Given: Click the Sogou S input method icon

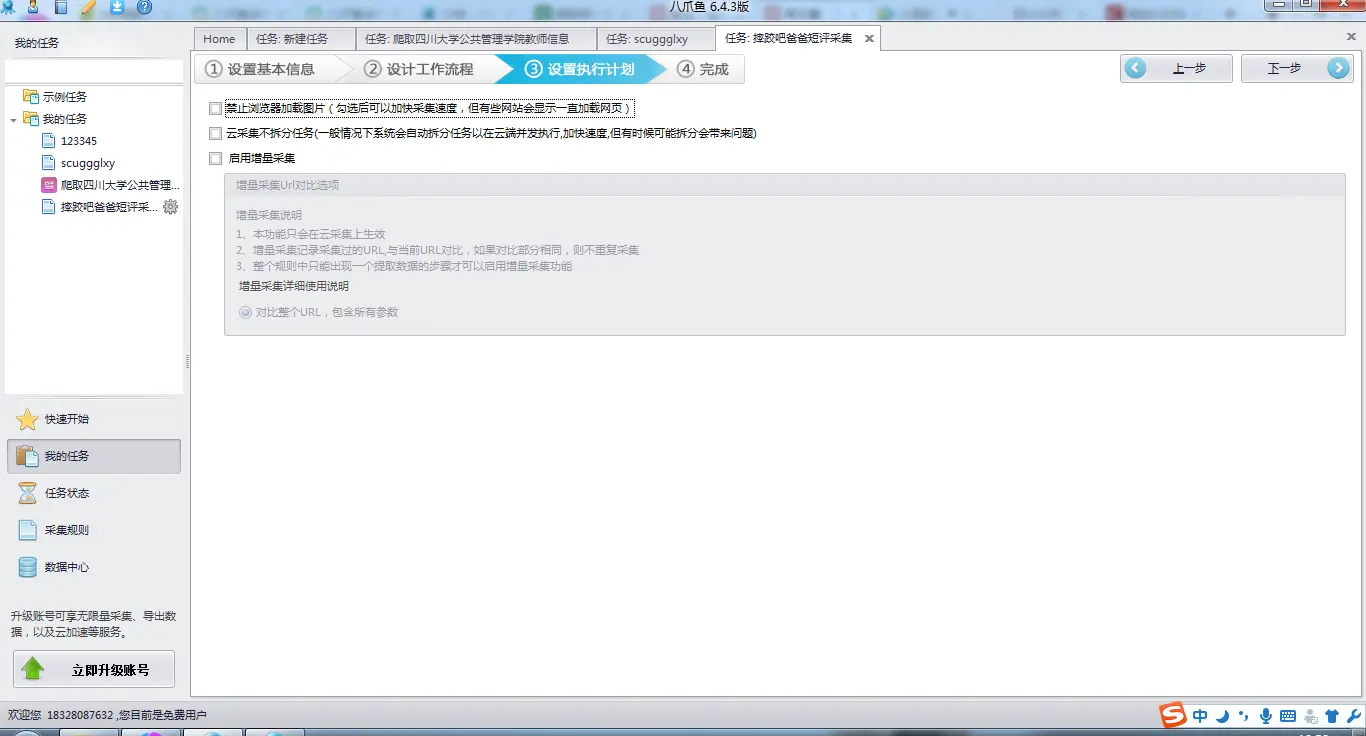Looking at the screenshot, I should 1173,716.
